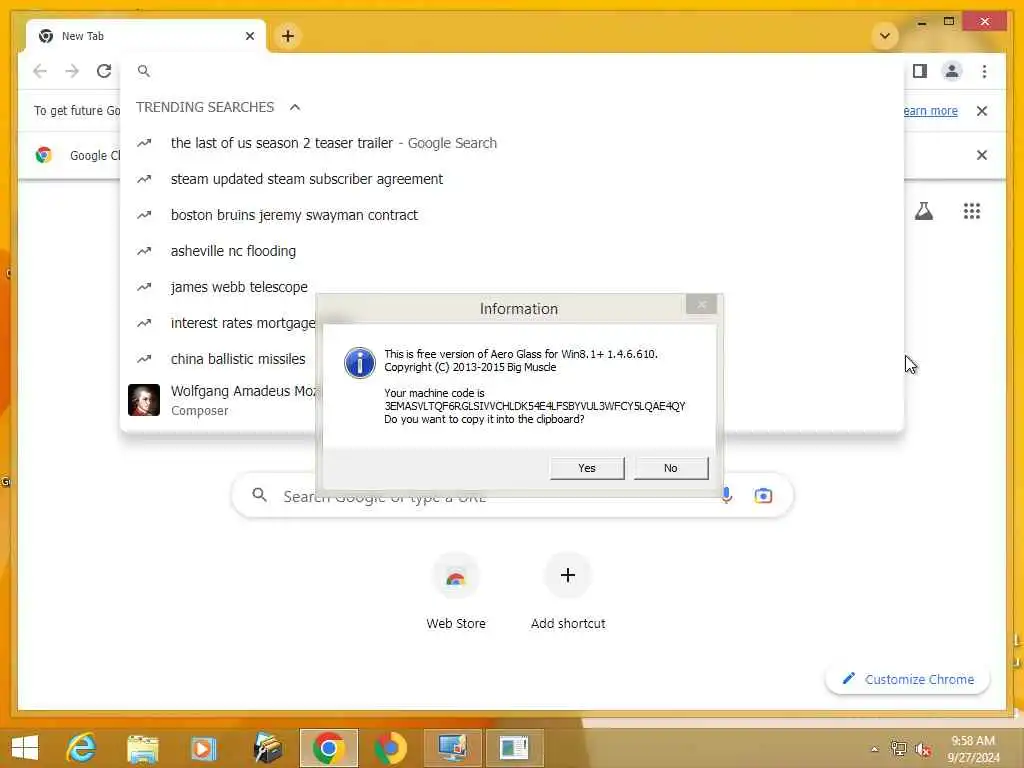Click the trending arrow beside 'asheville nc flooding'

point(144,251)
